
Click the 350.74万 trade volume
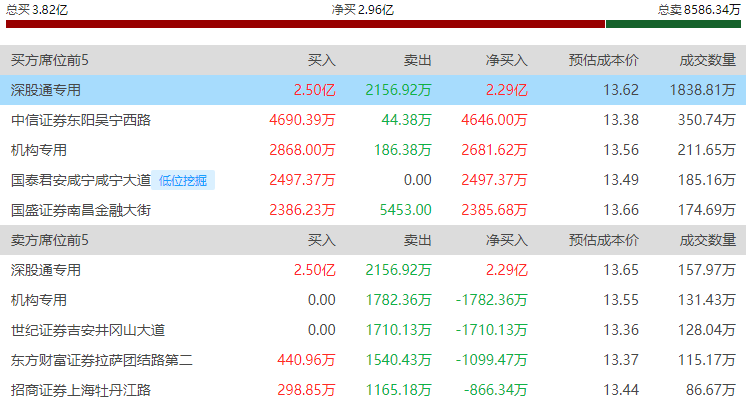(707, 120)
